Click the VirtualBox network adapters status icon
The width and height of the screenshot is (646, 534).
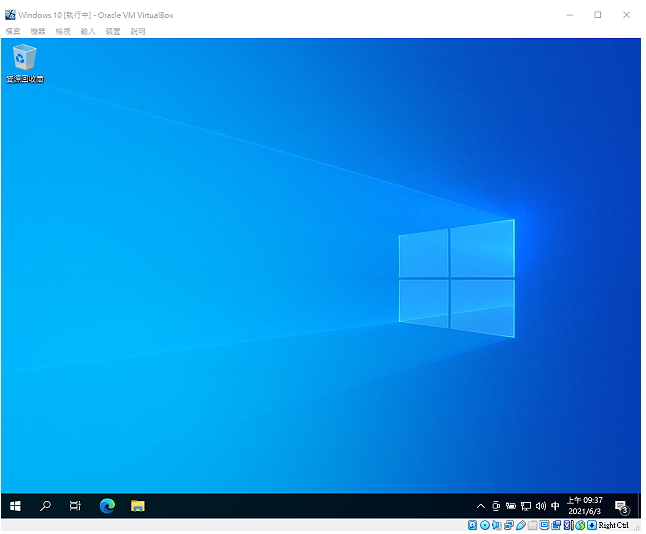[x=509, y=525]
